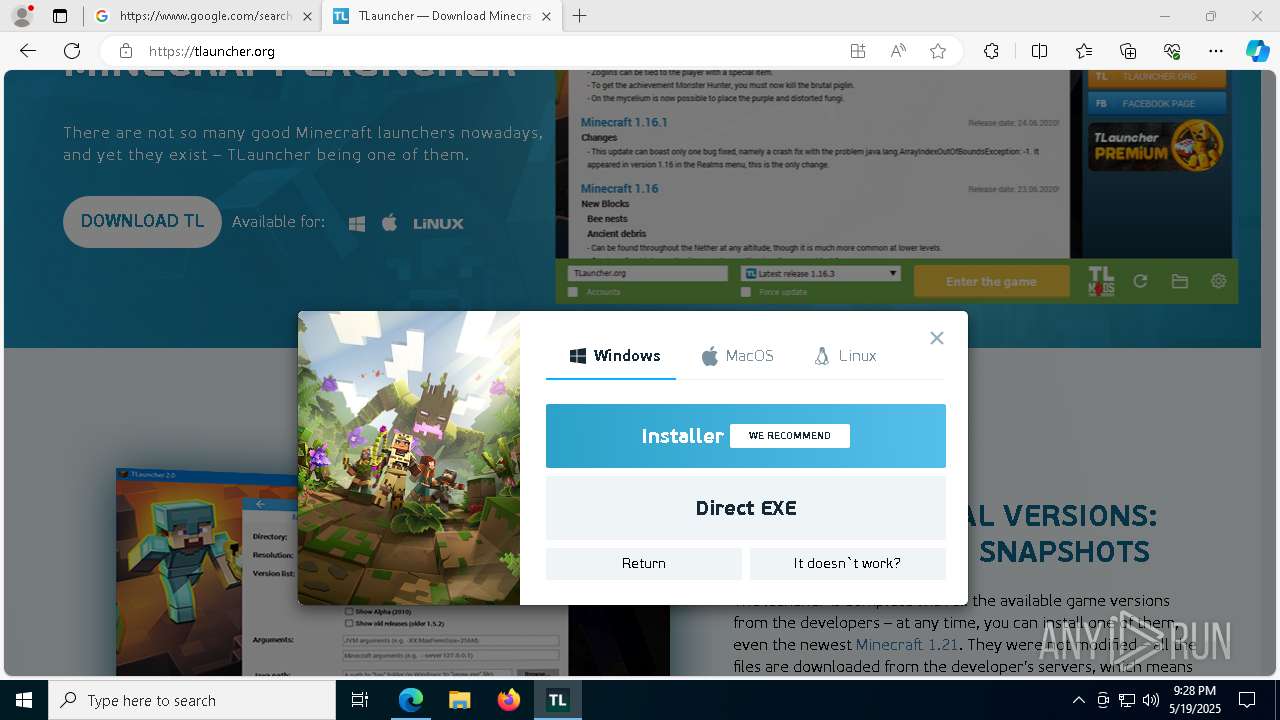Refresh the page in Edge

[x=72, y=51]
